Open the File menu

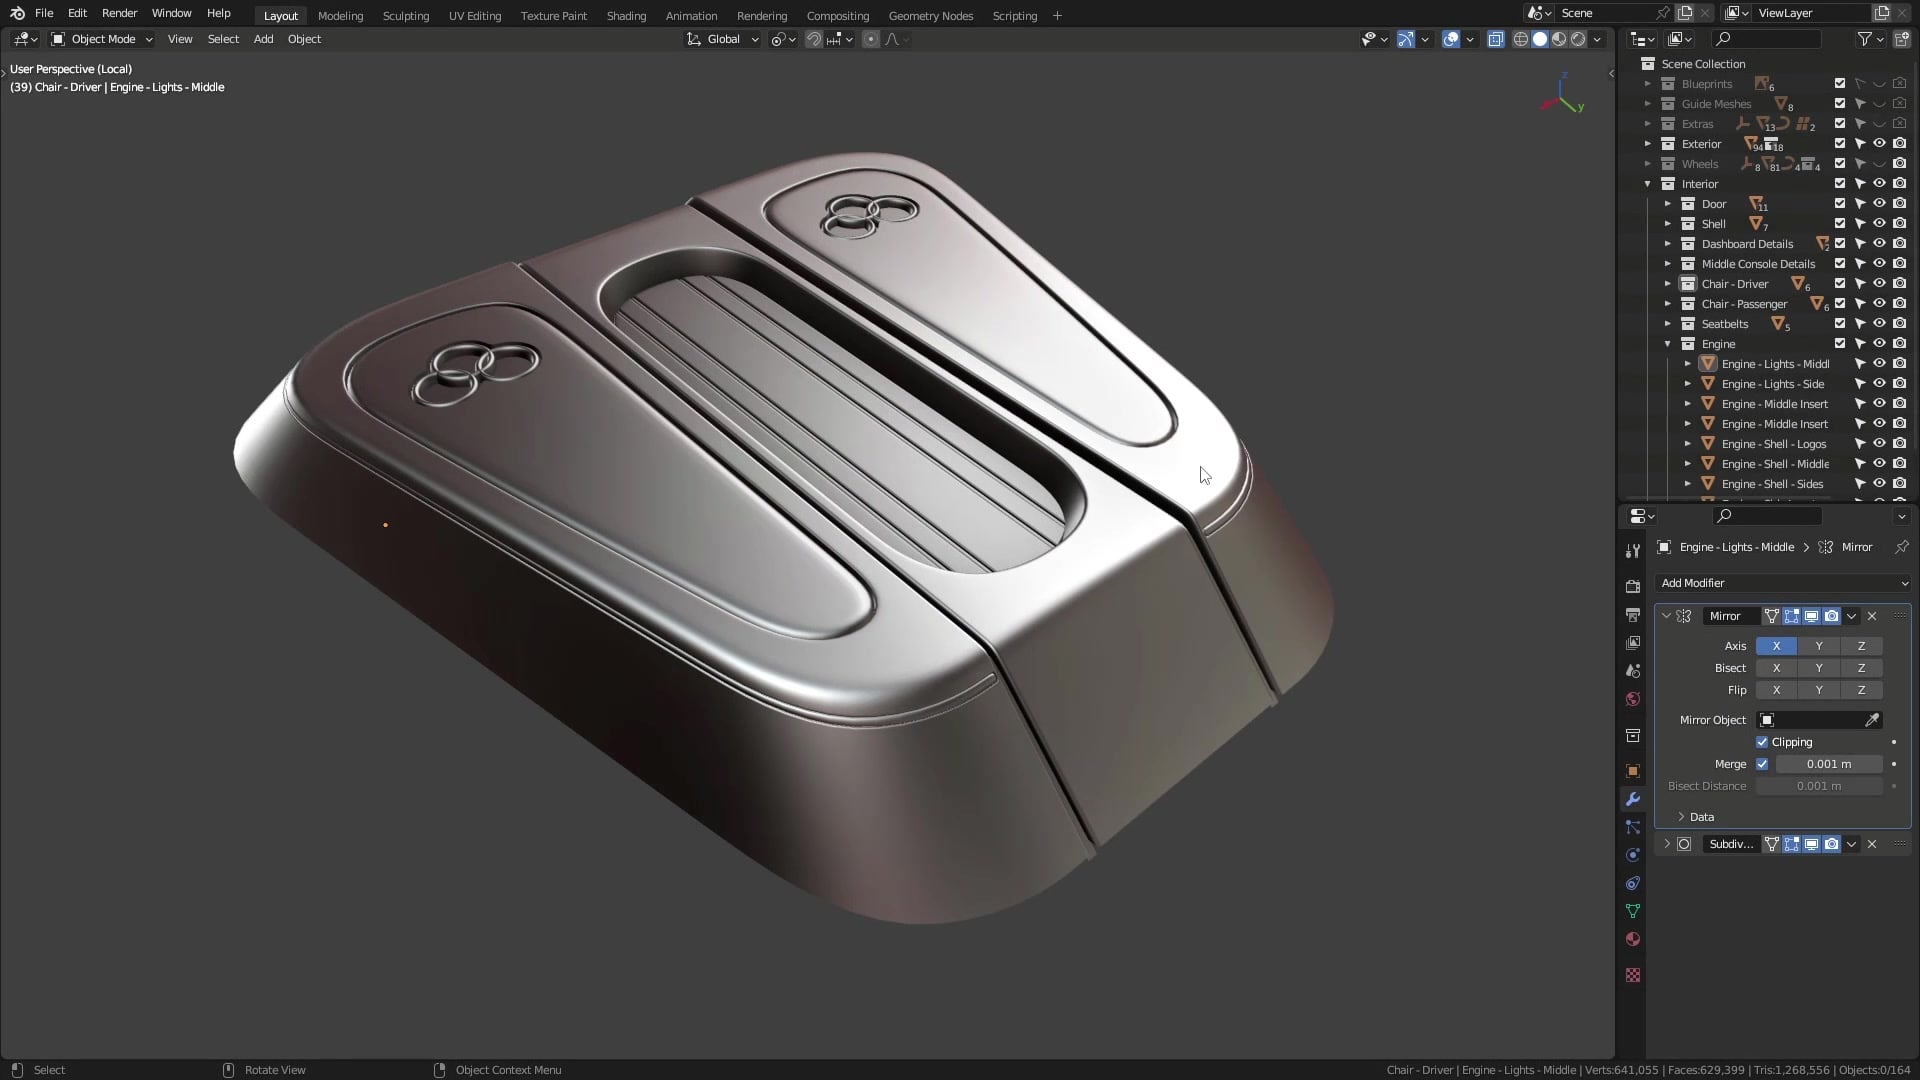point(44,13)
